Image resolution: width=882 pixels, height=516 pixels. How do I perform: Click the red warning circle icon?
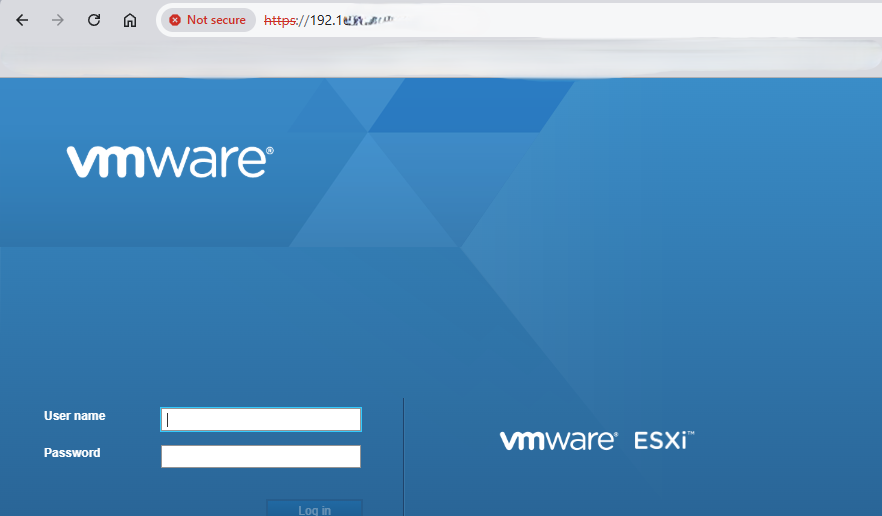coord(175,20)
